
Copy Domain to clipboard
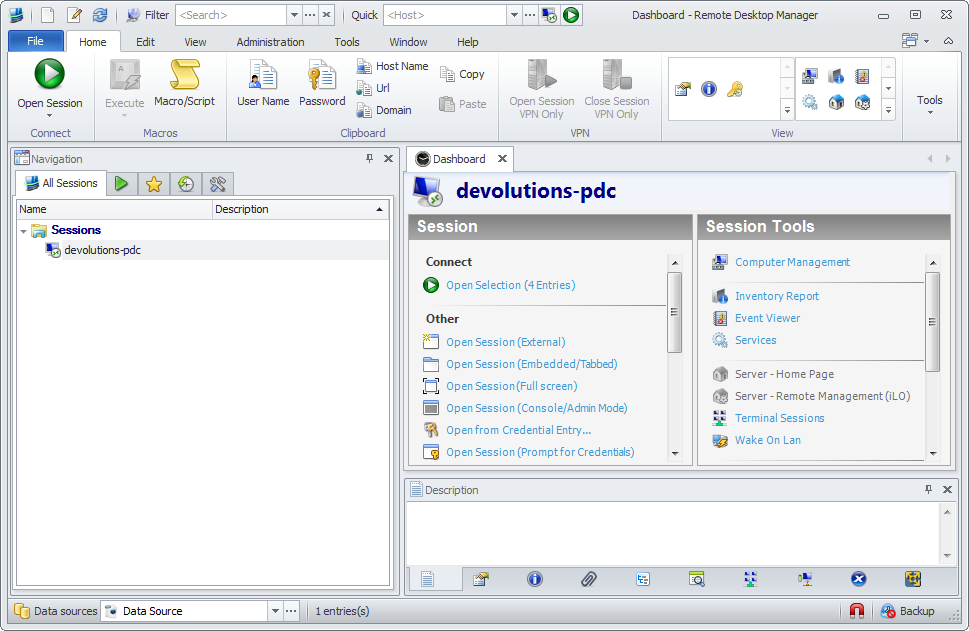[x=384, y=110]
